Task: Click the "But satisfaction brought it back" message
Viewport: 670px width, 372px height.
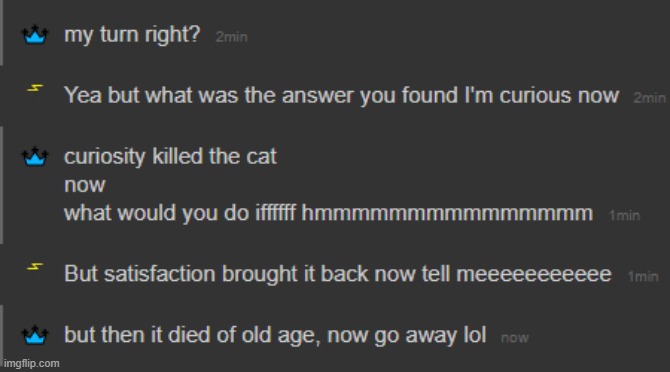Action: click(x=338, y=274)
